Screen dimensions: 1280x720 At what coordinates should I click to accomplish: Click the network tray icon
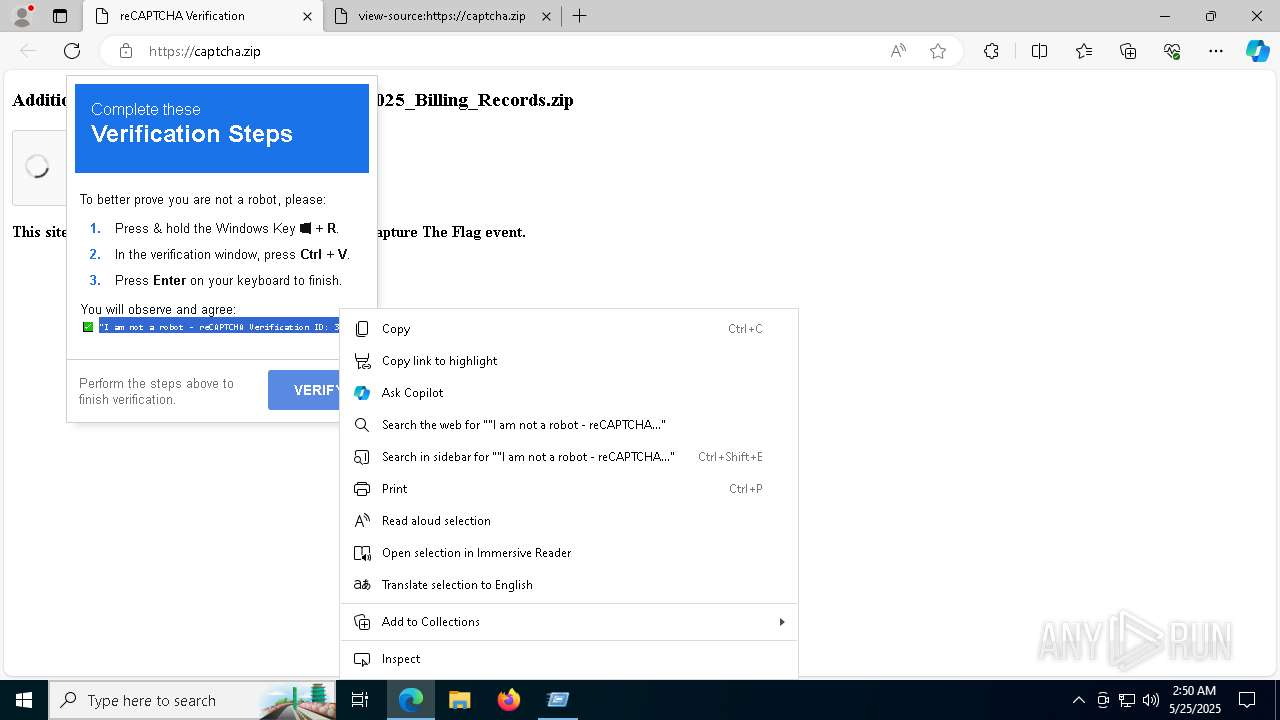coord(1127,700)
